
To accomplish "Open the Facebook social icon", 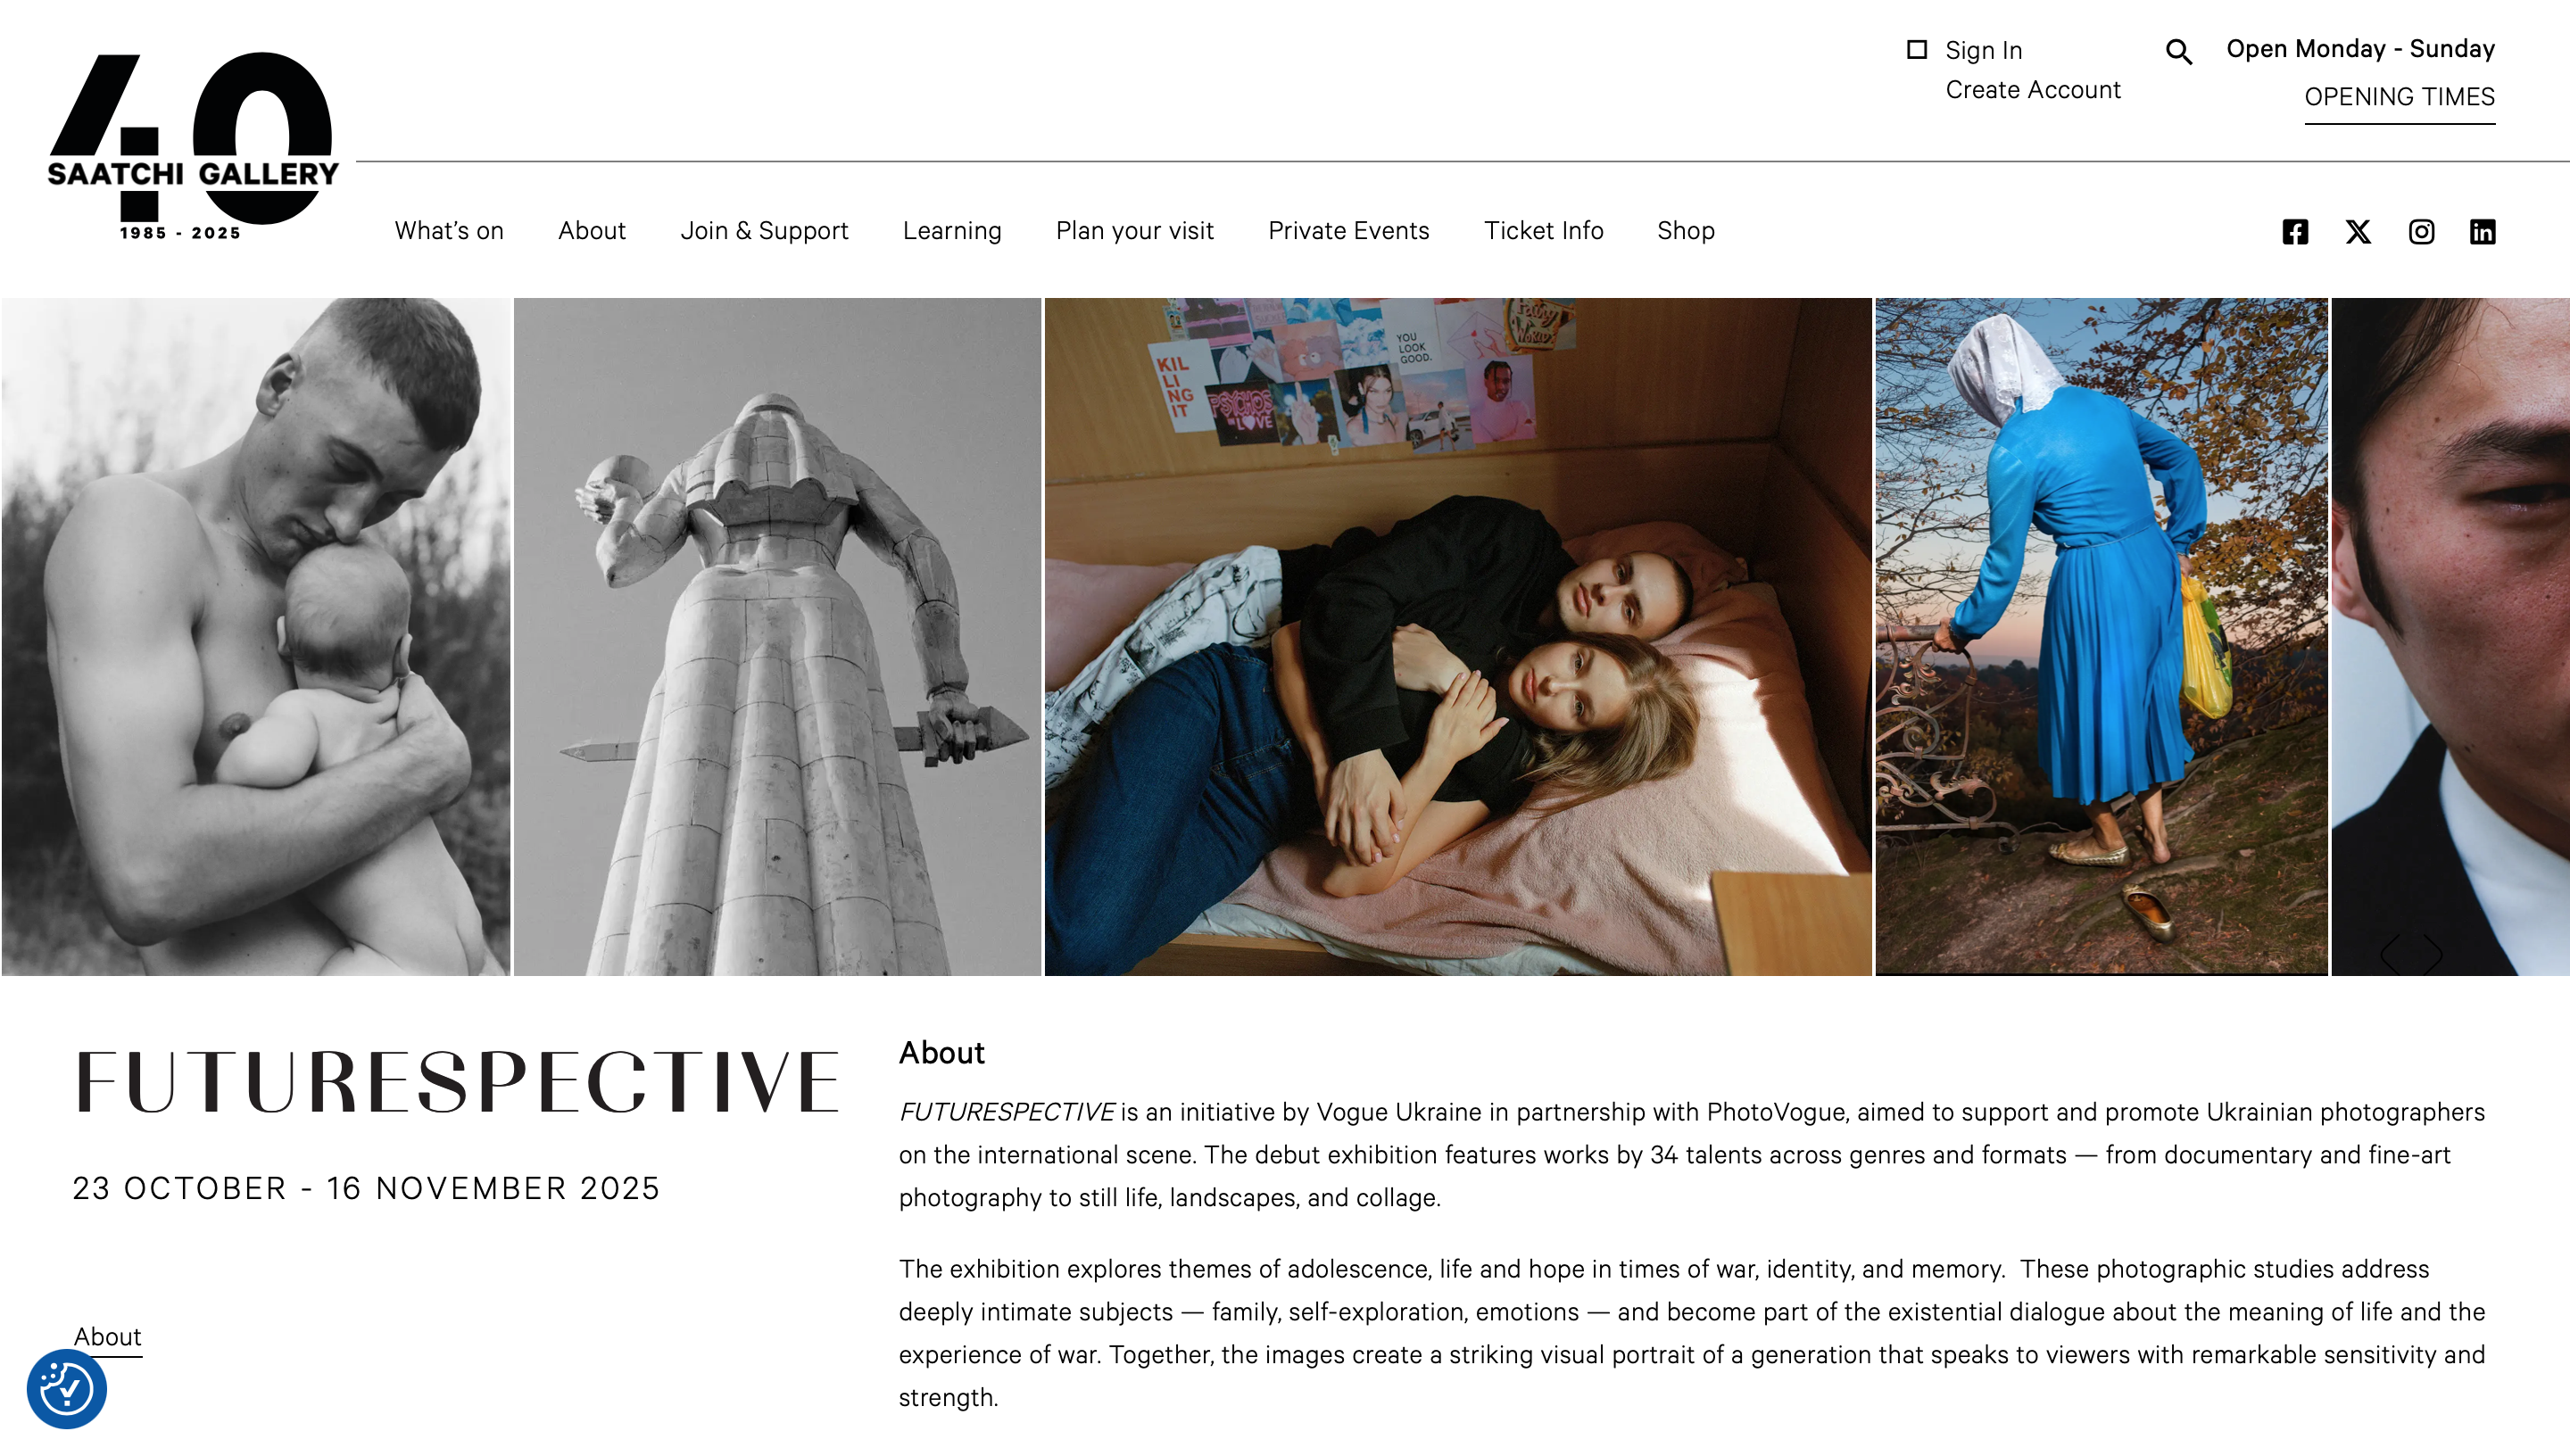I will (x=2294, y=232).
